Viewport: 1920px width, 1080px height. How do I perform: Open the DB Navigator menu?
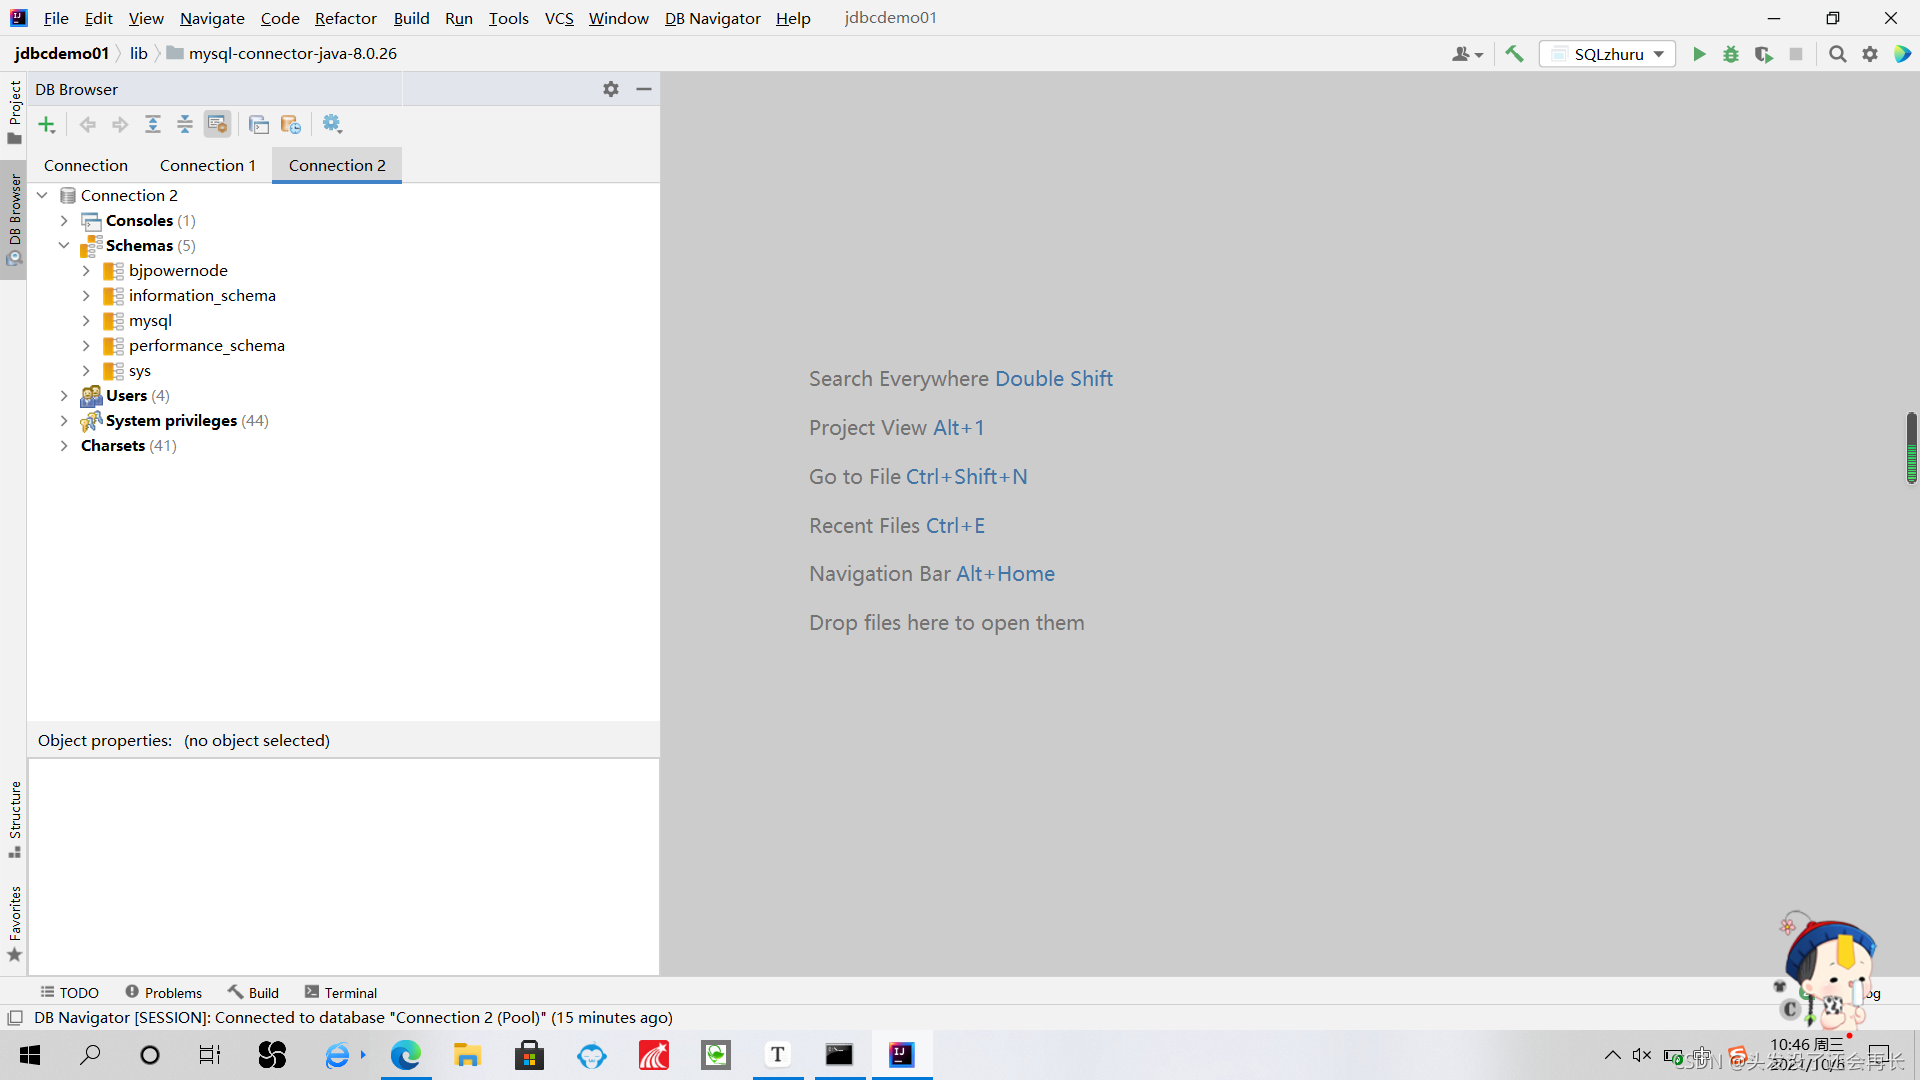click(x=712, y=18)
